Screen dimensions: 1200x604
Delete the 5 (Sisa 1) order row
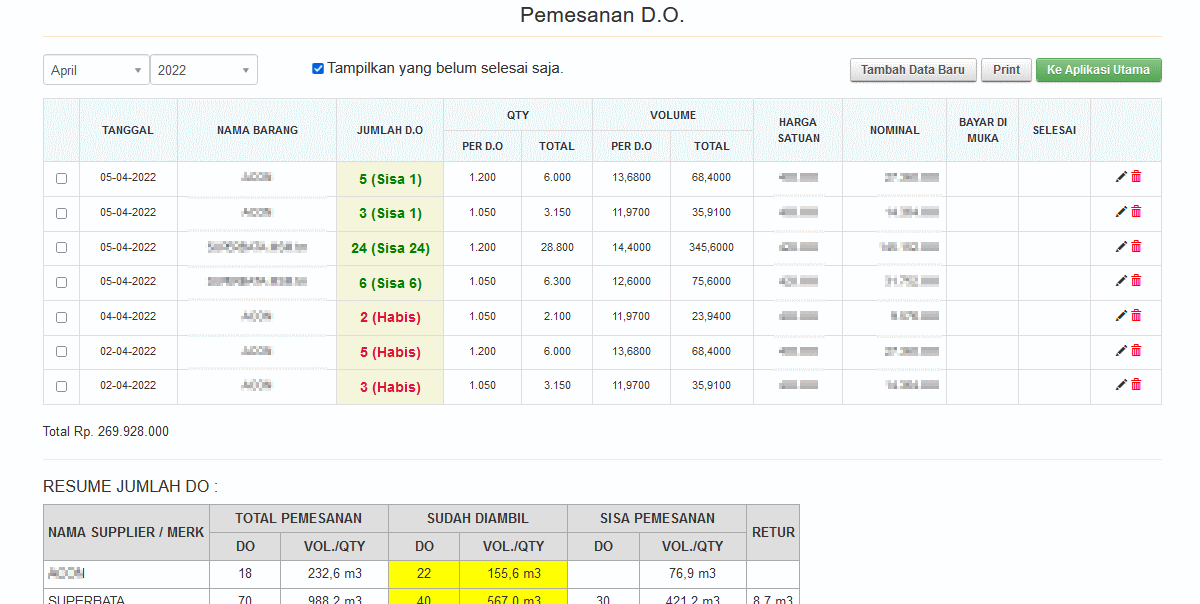(1136, 177)
